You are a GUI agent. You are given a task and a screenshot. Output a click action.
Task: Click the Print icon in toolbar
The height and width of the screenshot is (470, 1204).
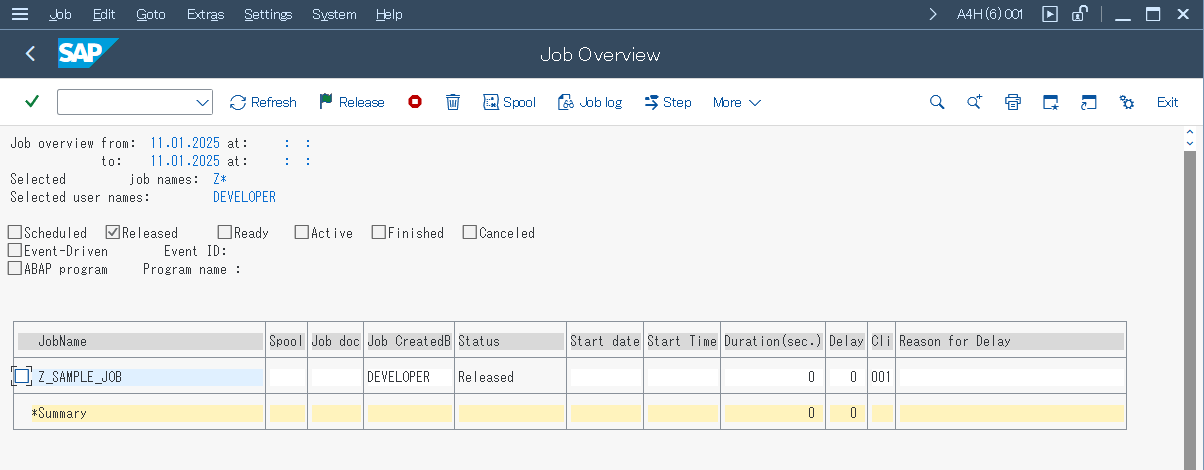coord(1013,102)
